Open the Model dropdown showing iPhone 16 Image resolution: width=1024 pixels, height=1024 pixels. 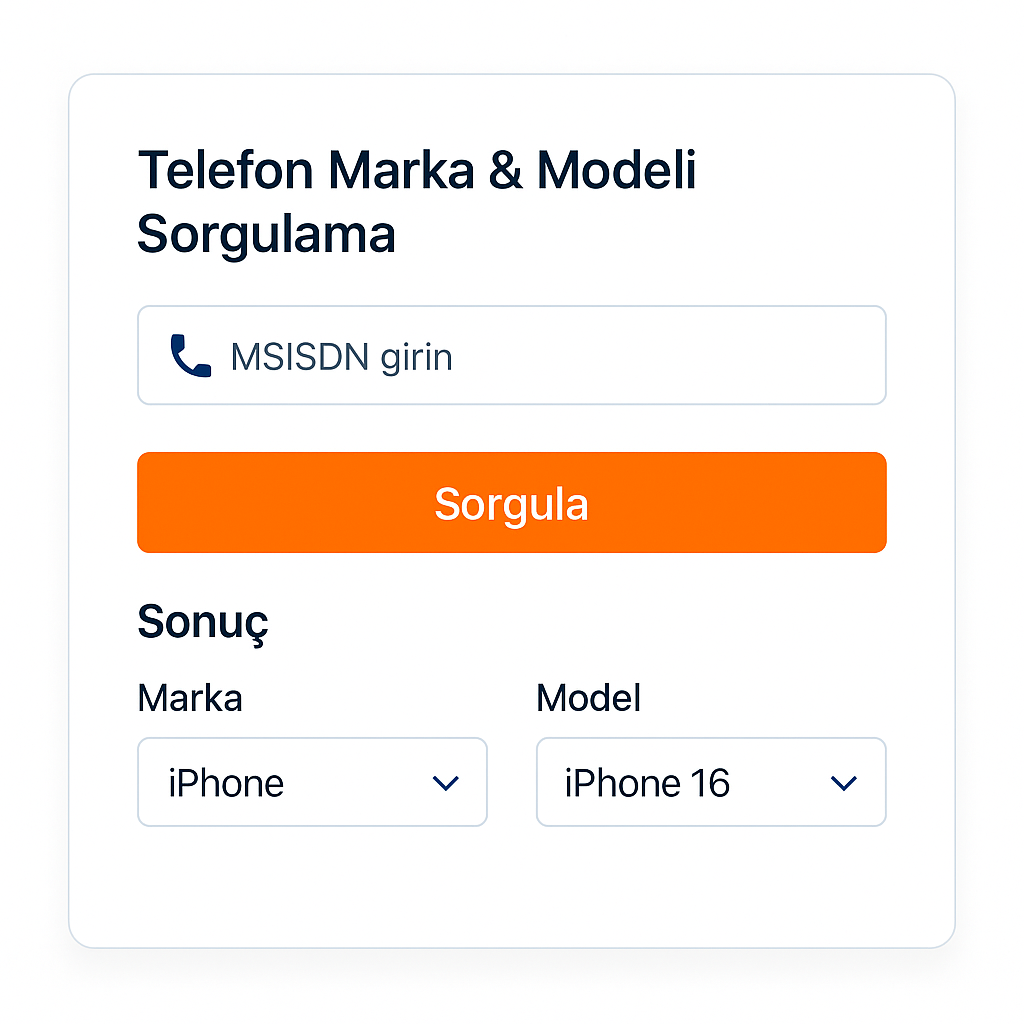pos(711,782)
